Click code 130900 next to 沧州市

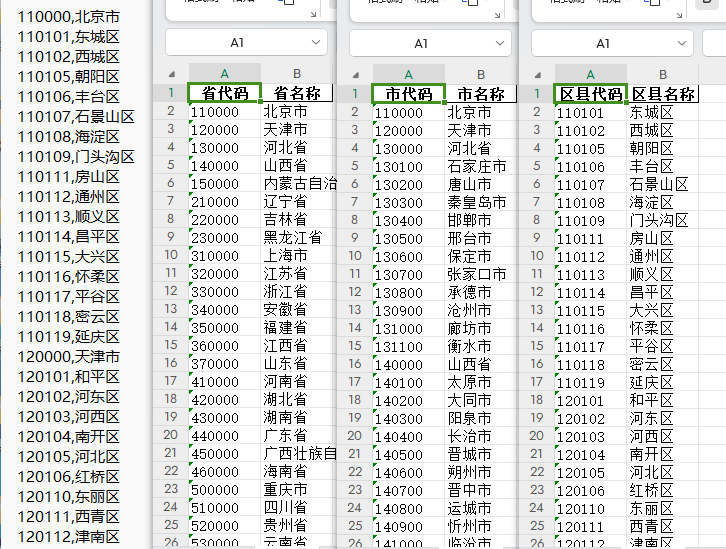tap(408, 311)
